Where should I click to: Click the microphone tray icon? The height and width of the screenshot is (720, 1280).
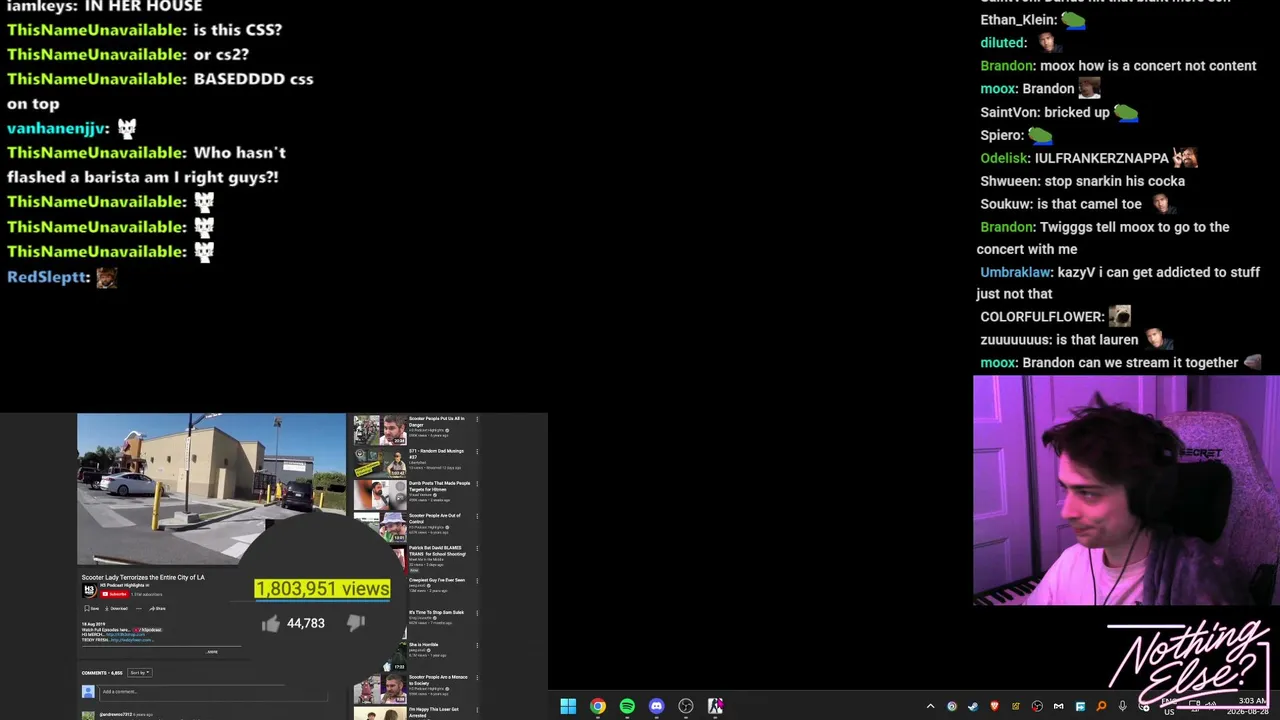pyautogui.click(x=1122, y=706)
